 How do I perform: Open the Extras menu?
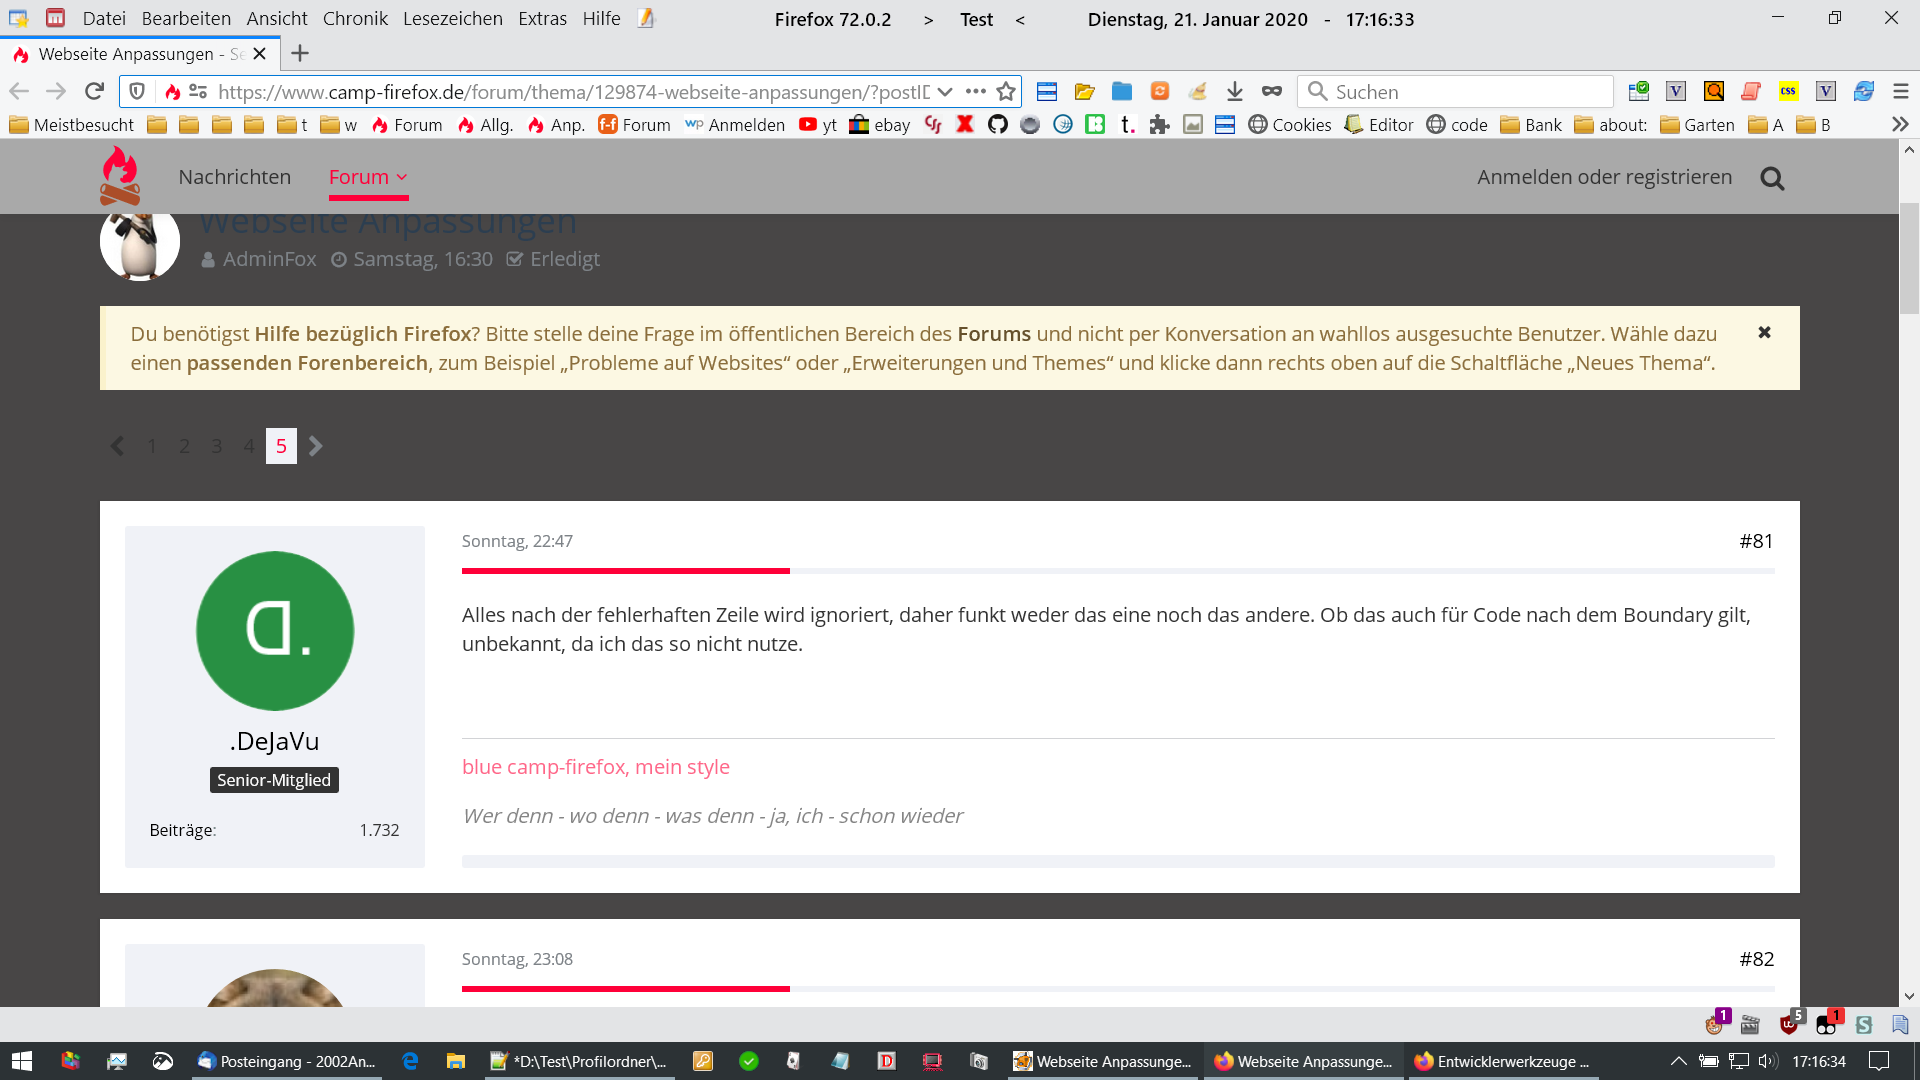tap(542, 18)
